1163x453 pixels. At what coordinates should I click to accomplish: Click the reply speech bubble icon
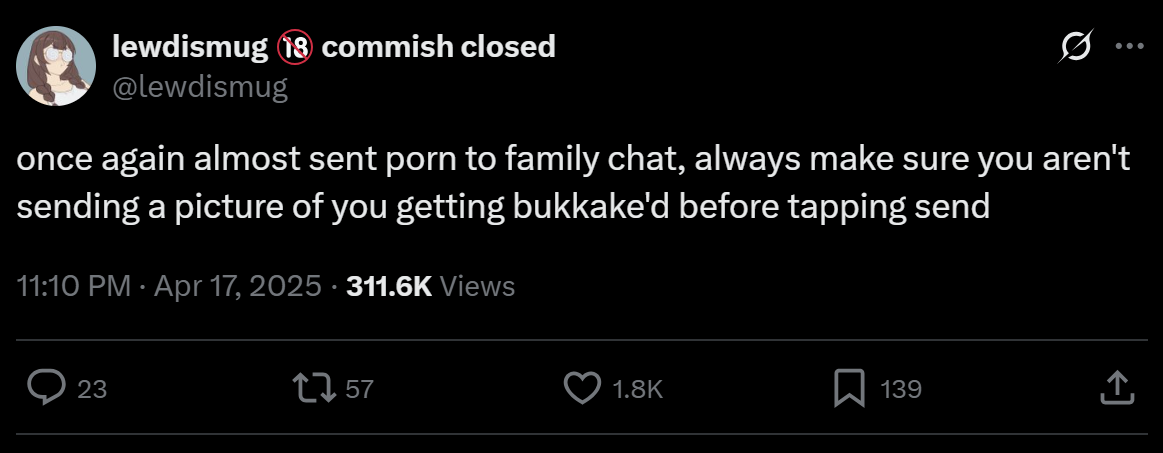[47, 388]
